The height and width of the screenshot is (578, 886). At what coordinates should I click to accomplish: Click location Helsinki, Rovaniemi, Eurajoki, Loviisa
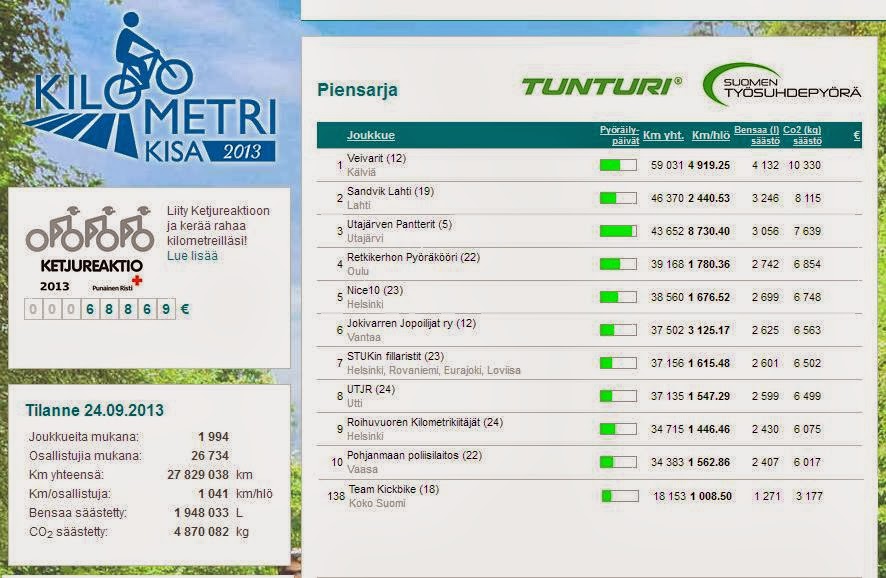[x=433, y=371]
